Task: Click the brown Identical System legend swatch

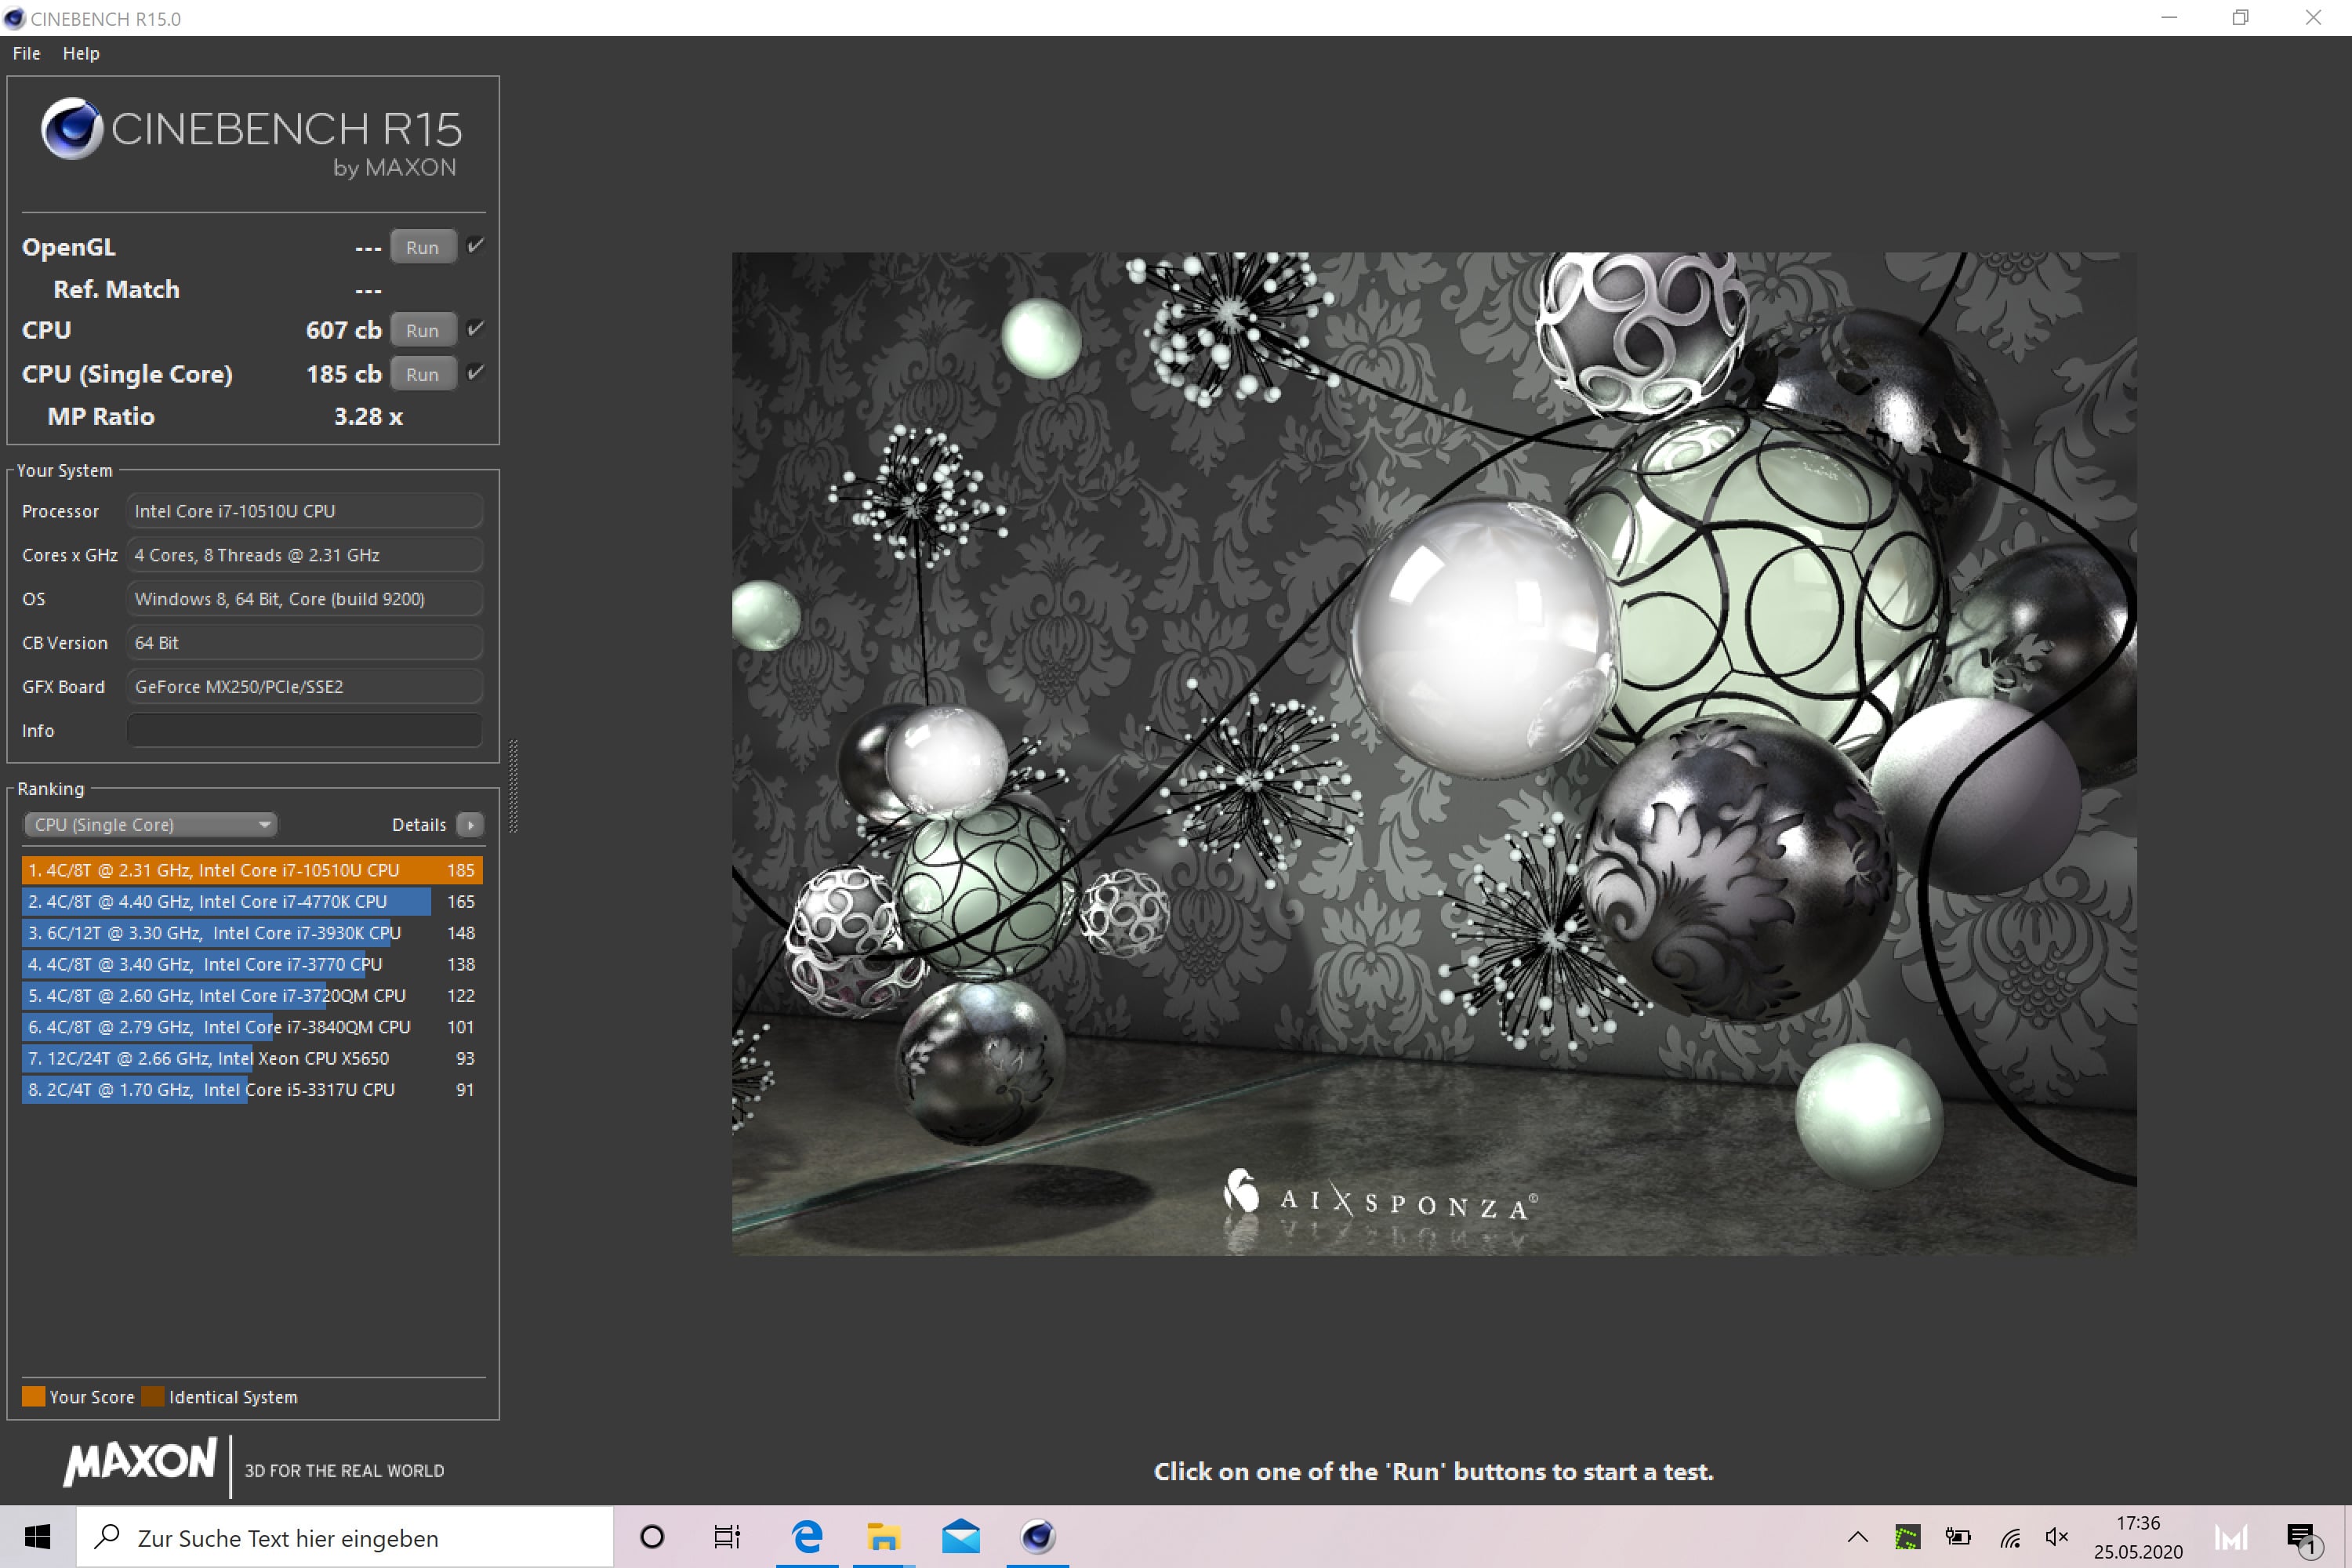Action: tap(153, 1397)
